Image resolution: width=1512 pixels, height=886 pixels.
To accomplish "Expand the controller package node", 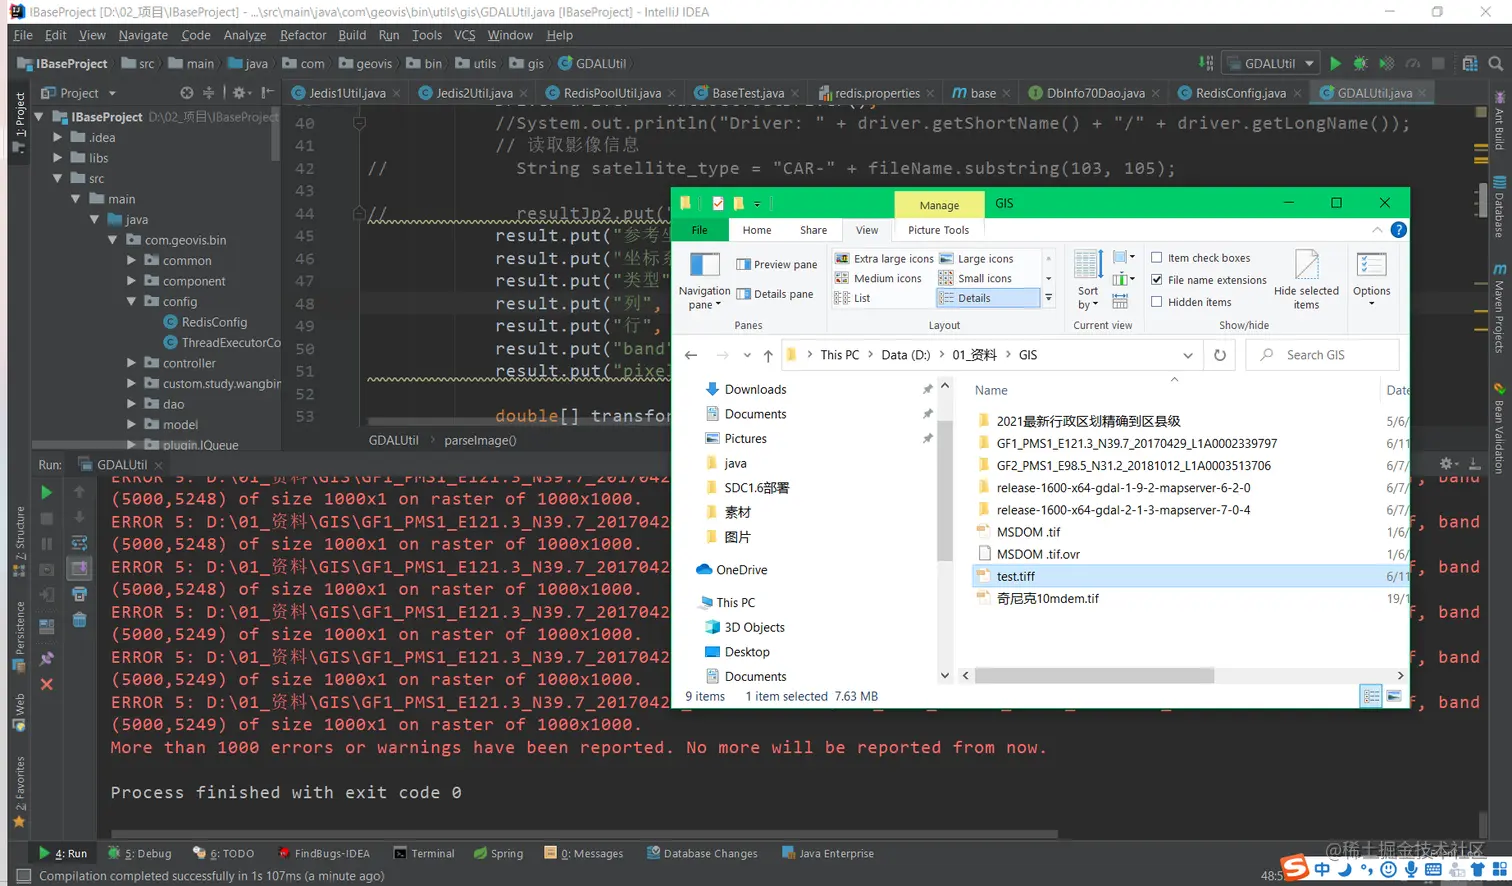I will [131, 363].
